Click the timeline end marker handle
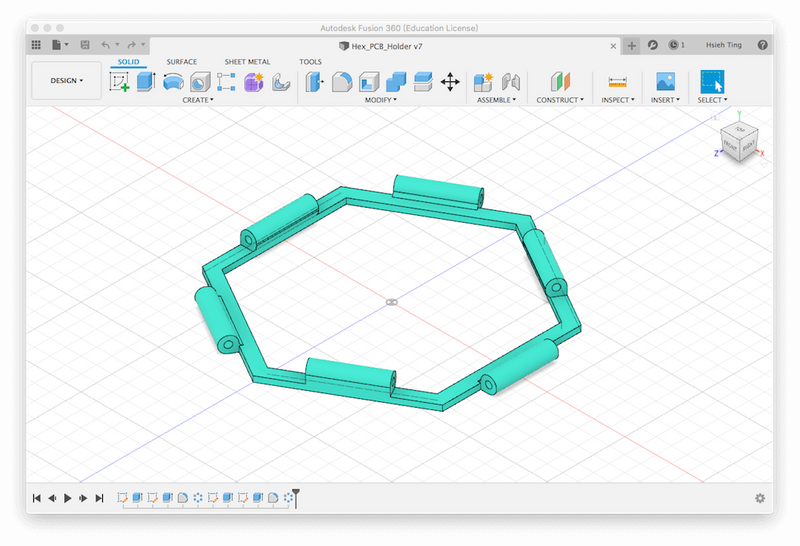Image resolution: width=800 pixels, height=546 pixels. (296, 496)
